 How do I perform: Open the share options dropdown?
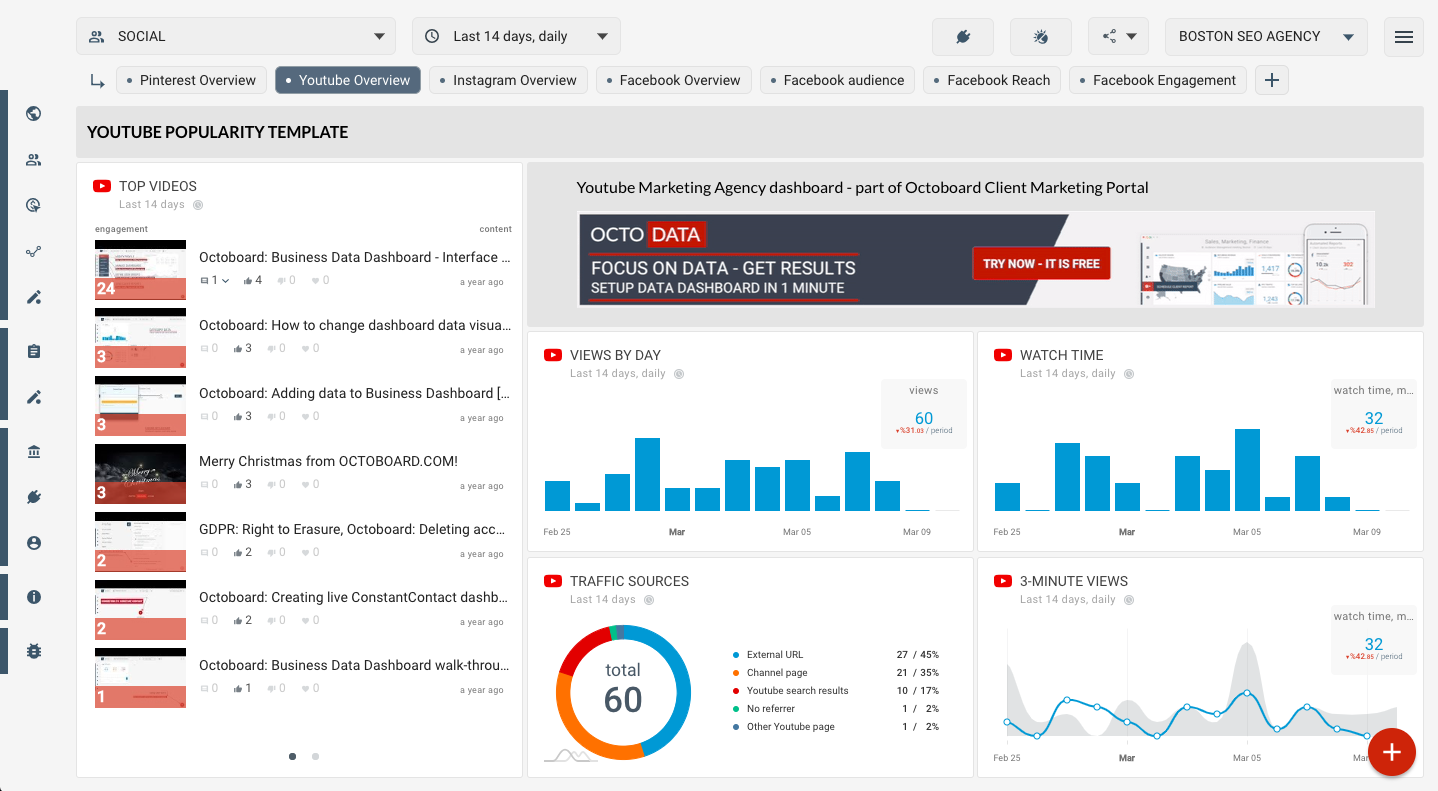coord(1118,37)
